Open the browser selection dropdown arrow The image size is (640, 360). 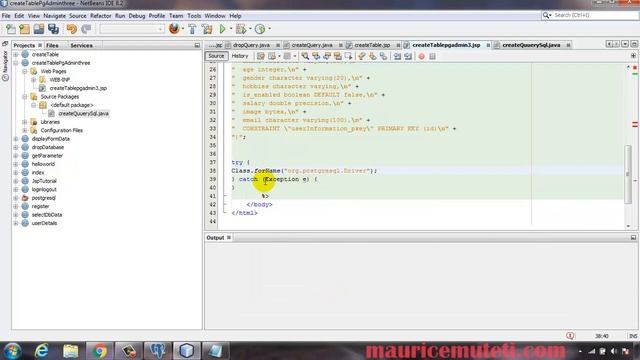coord(182,29)
